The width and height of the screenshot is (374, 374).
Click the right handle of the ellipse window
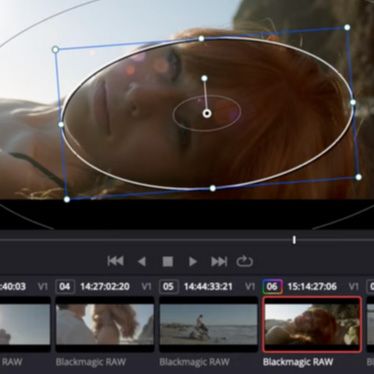(353, 103)
